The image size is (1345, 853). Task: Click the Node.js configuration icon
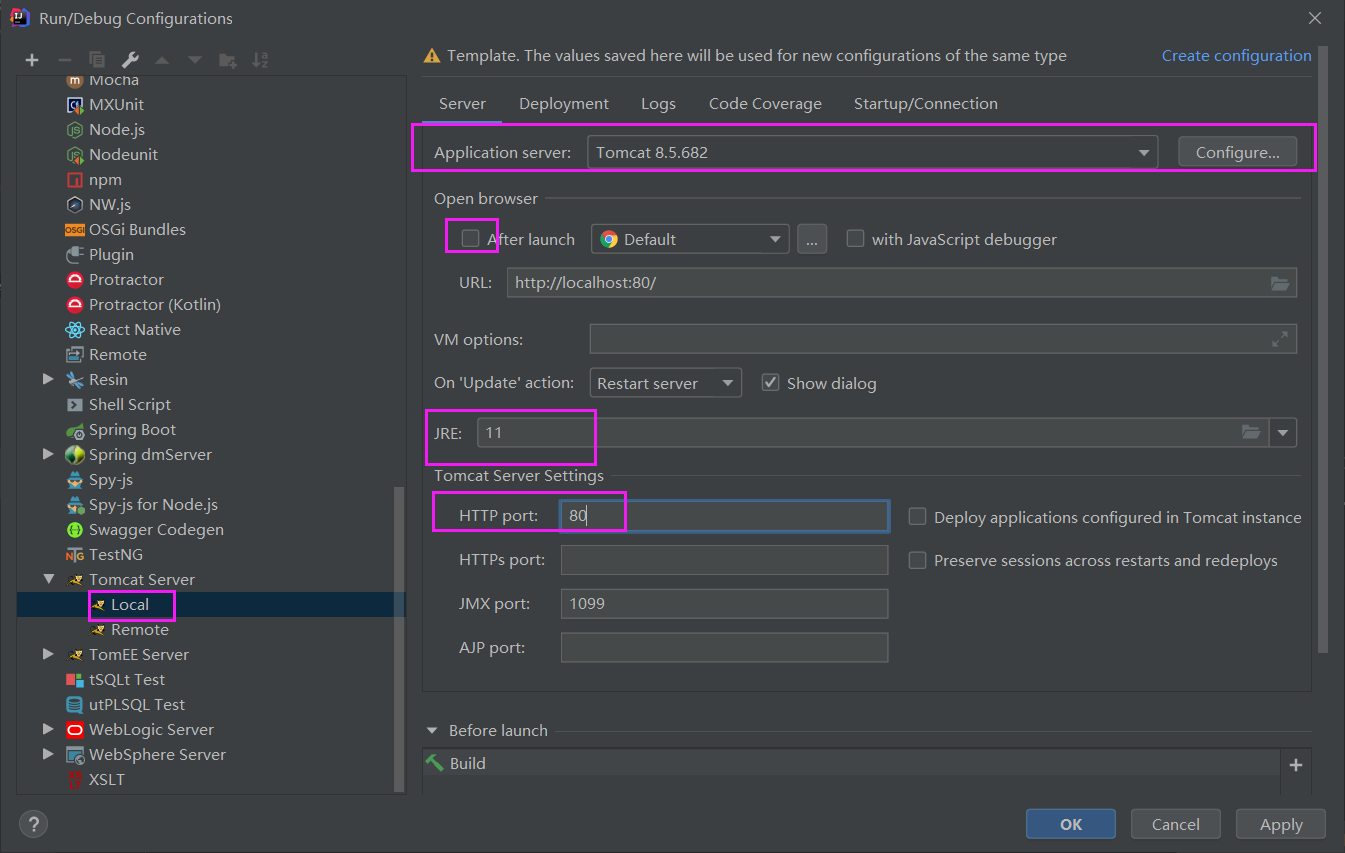pyautogui.click(x=74, y=130)
